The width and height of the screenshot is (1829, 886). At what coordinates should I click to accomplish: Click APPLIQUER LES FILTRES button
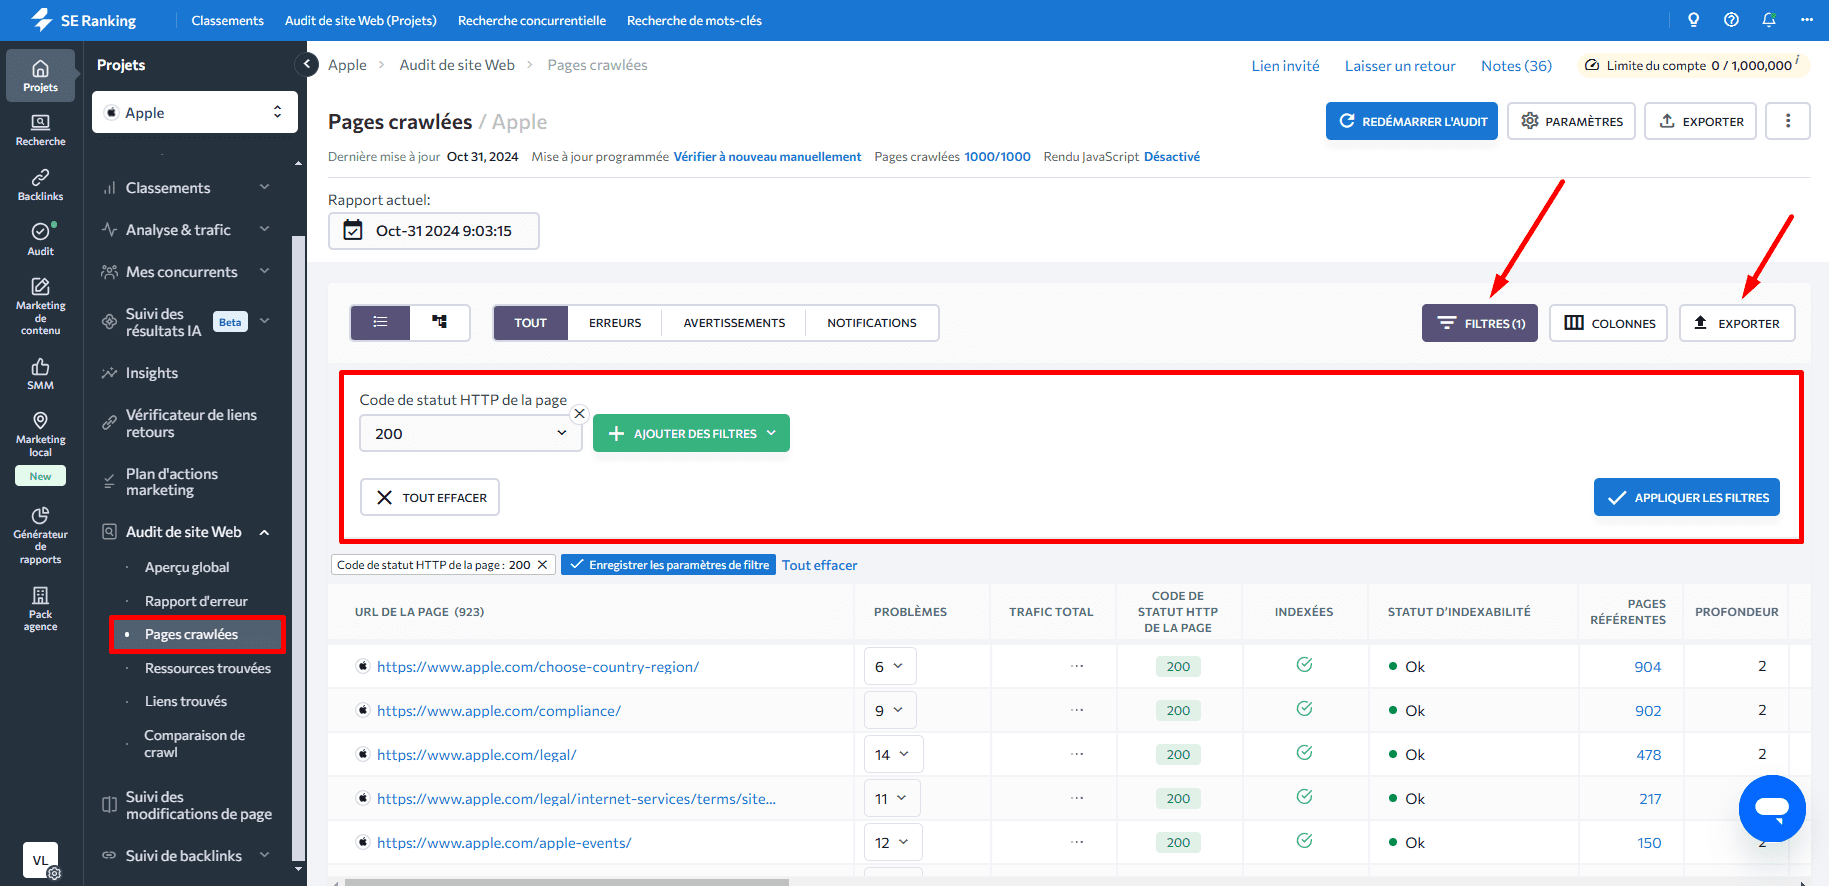point(1687,497)
